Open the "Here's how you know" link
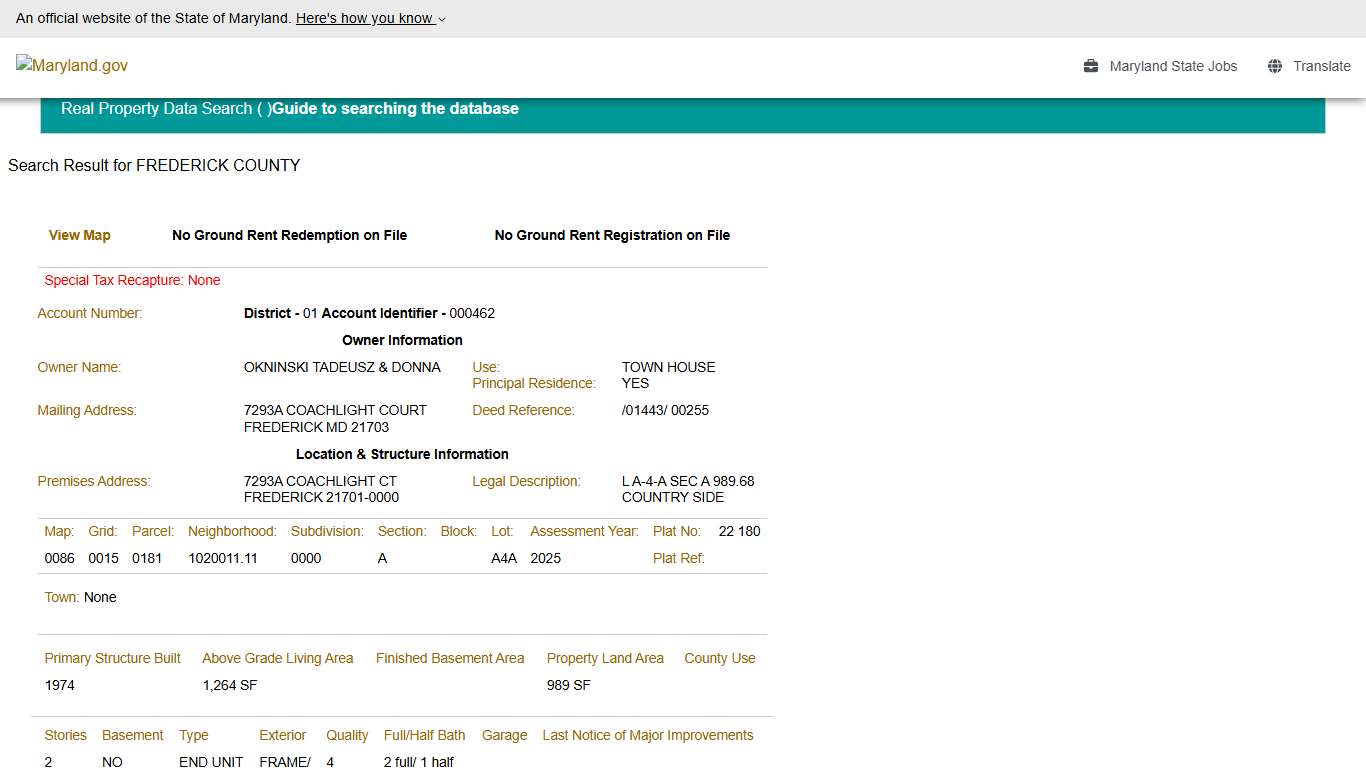Image resolution: width=1366 pixels, height=768 pixels. pos(365,18)
